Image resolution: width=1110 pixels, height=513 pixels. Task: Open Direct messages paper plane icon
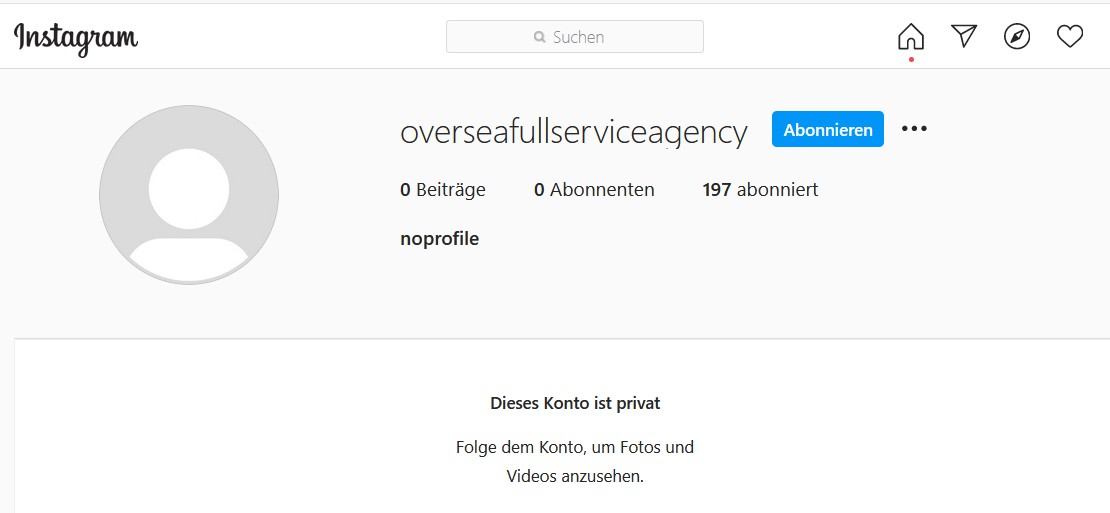[x=964, y=36]
